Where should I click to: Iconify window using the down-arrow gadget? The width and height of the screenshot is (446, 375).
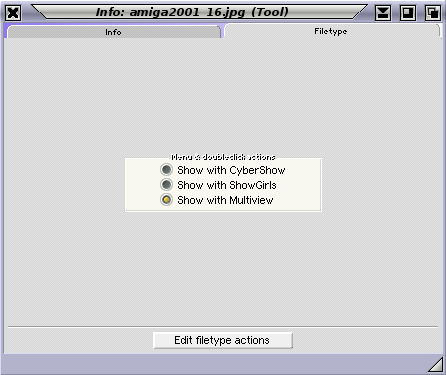tap(383, 13)
